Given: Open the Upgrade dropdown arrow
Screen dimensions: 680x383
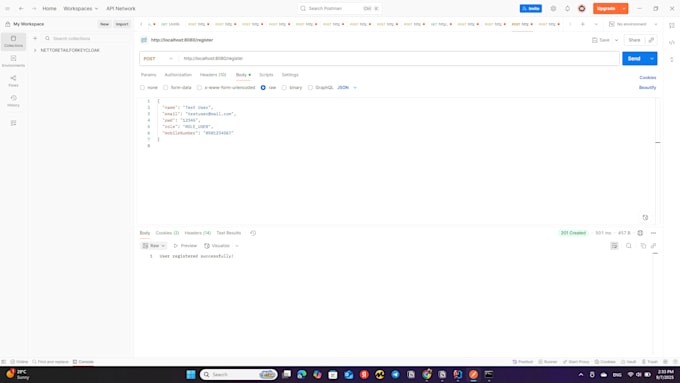Looking at the screenshot, I should pos(624,9).
